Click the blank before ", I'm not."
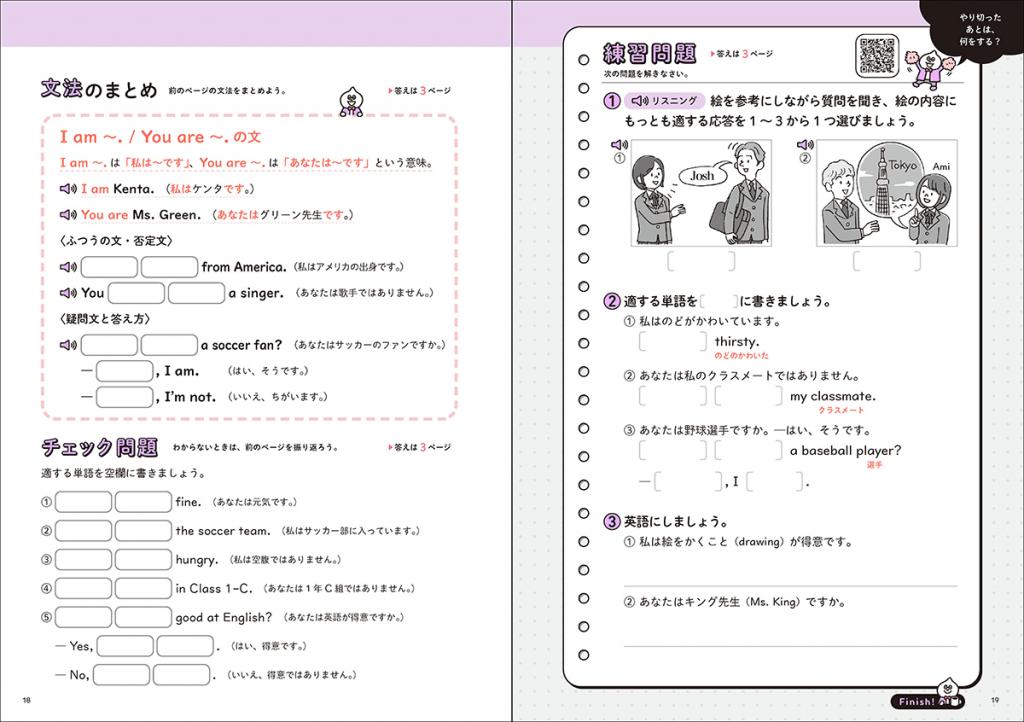This screenshot has width=1024, height=722. (125, 397)
